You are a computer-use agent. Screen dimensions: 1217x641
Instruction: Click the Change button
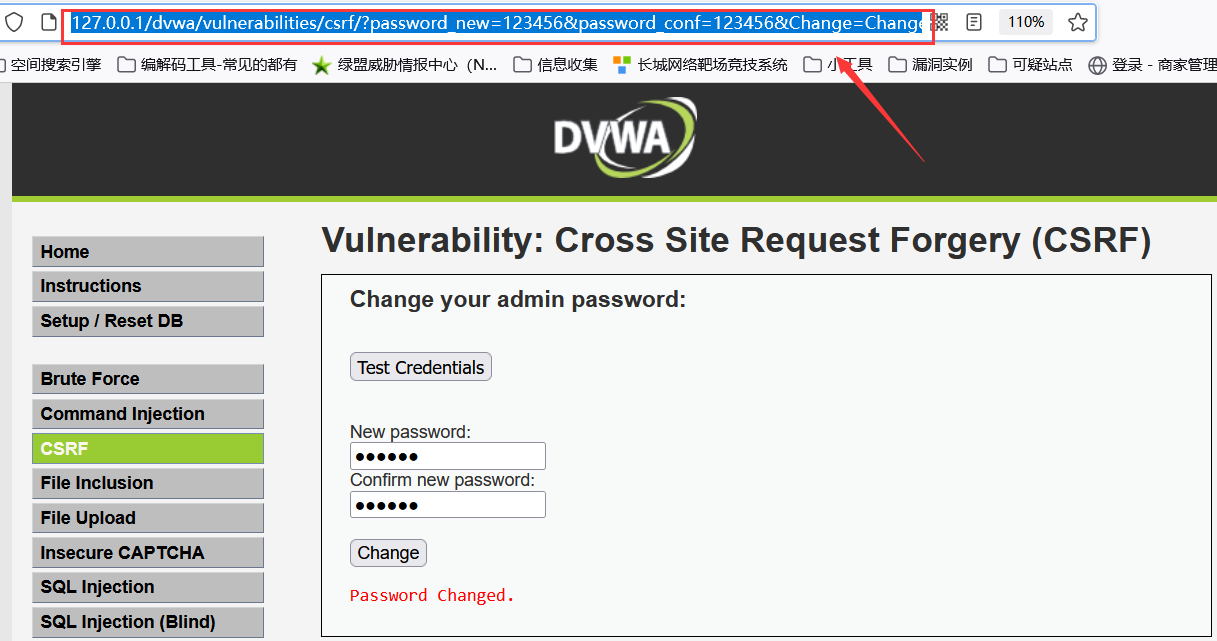pyautogui.click(x=388, y=553)
